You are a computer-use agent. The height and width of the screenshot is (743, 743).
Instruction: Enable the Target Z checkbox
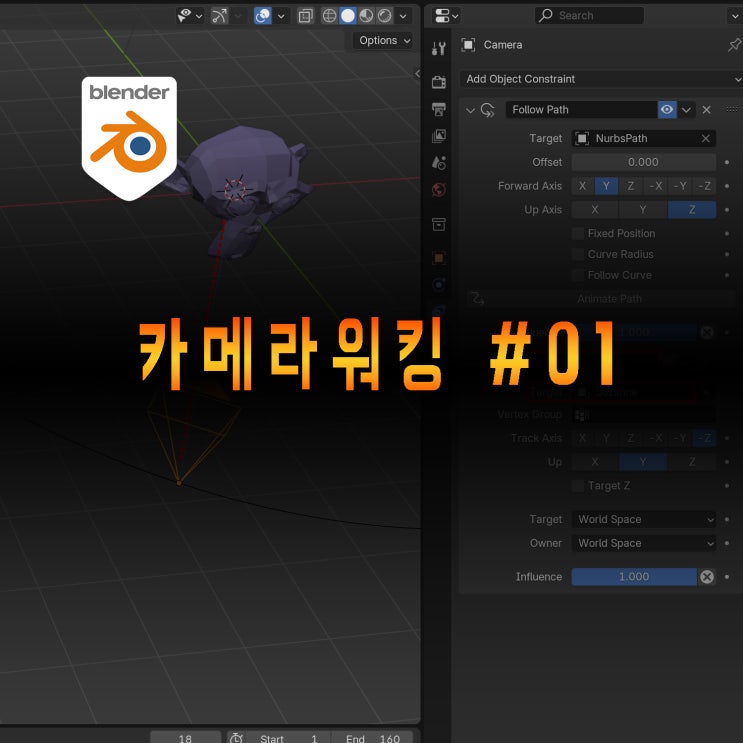[x=578, y=486]
